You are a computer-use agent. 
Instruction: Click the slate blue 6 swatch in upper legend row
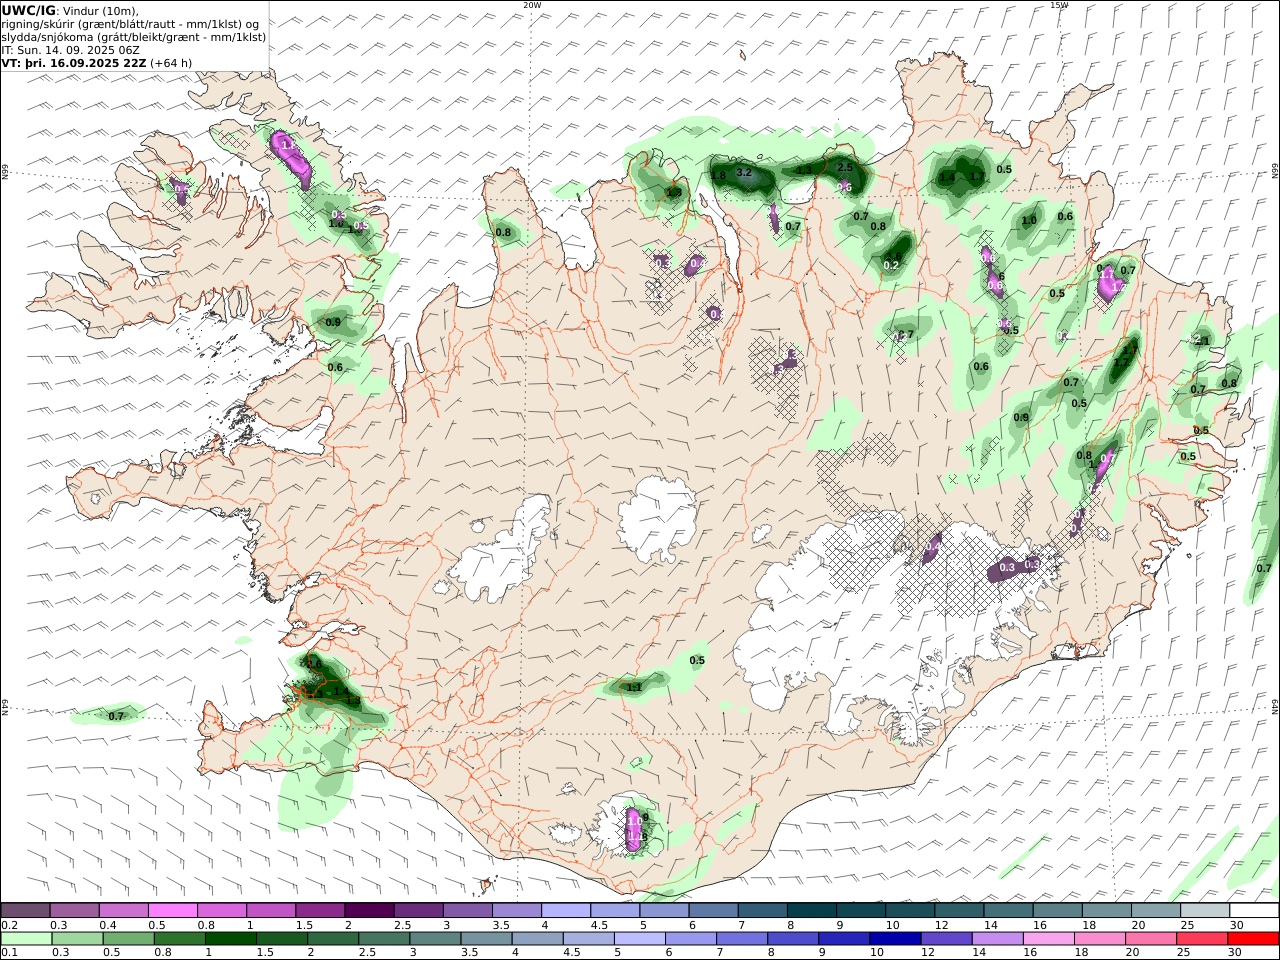[713, 911]
